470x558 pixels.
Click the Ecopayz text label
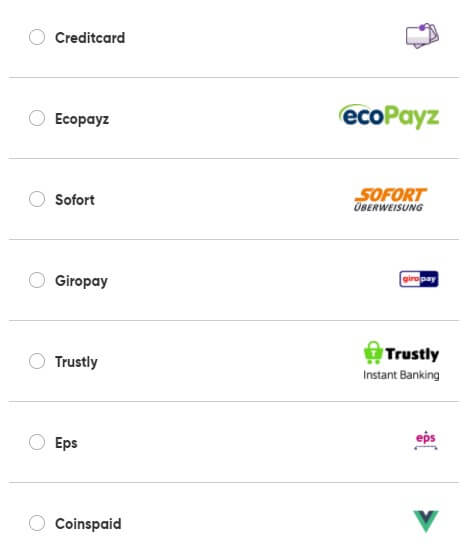(x=82, y=119)
